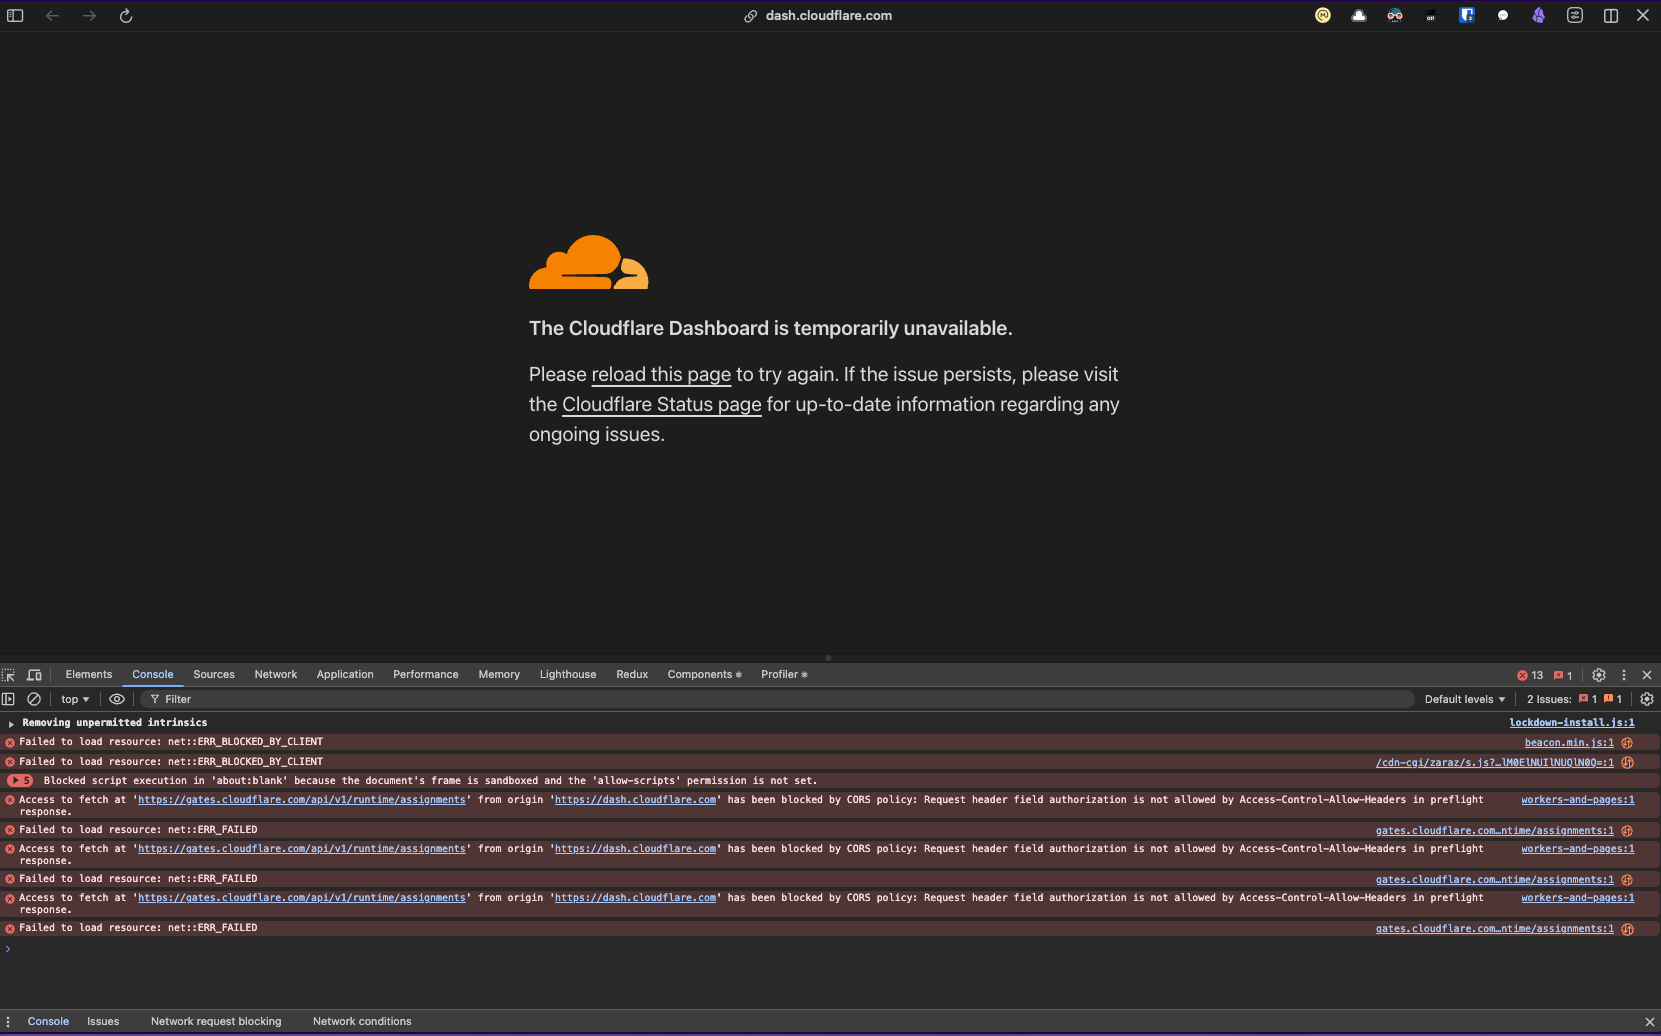
Task: Open the blue shield password manager extension
Action: pyautogui.click(x=1467, y=15)
